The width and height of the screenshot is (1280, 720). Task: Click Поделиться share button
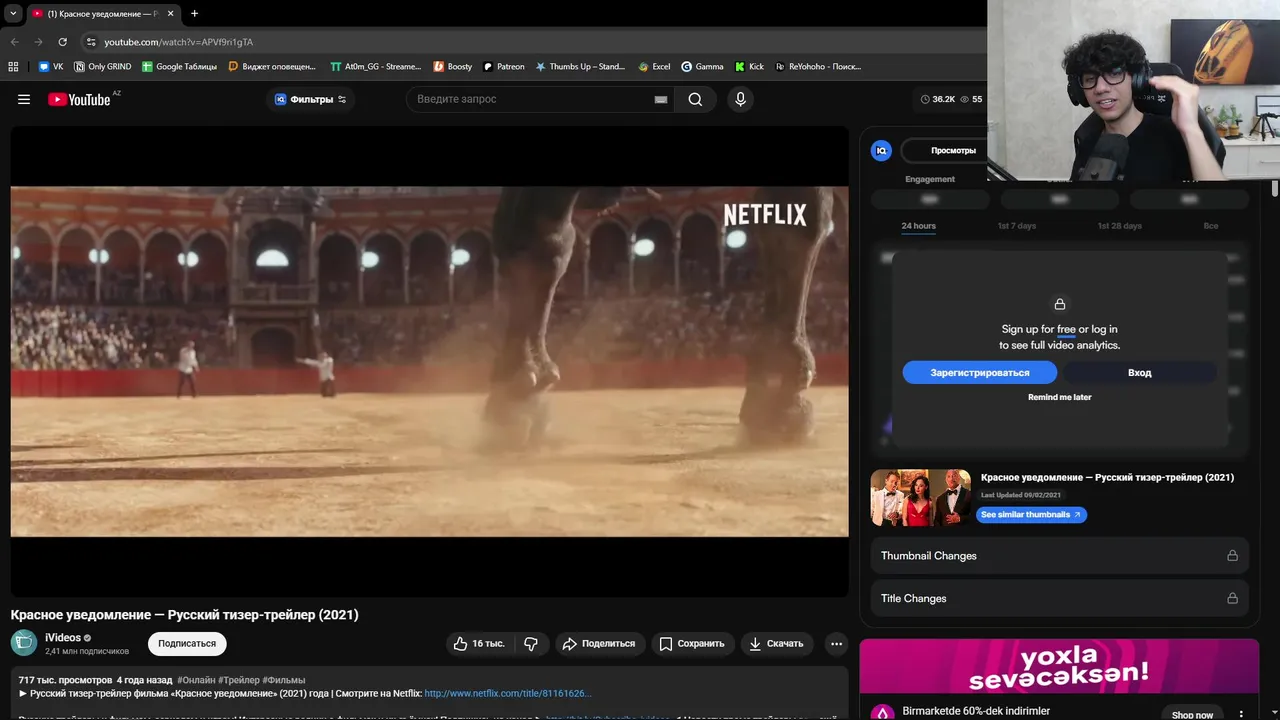coord(599,644)
